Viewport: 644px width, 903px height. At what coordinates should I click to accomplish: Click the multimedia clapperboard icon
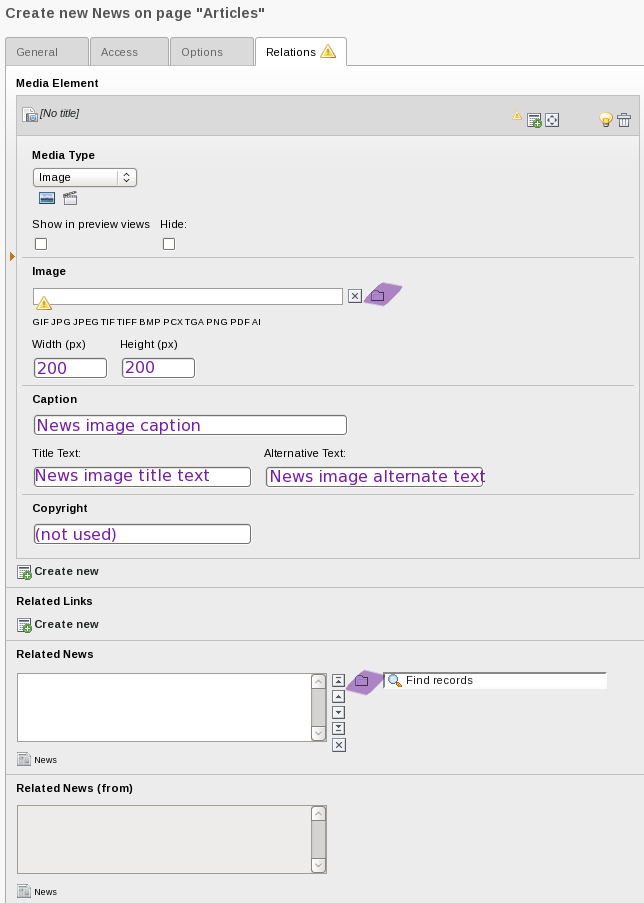pos(70,198)
